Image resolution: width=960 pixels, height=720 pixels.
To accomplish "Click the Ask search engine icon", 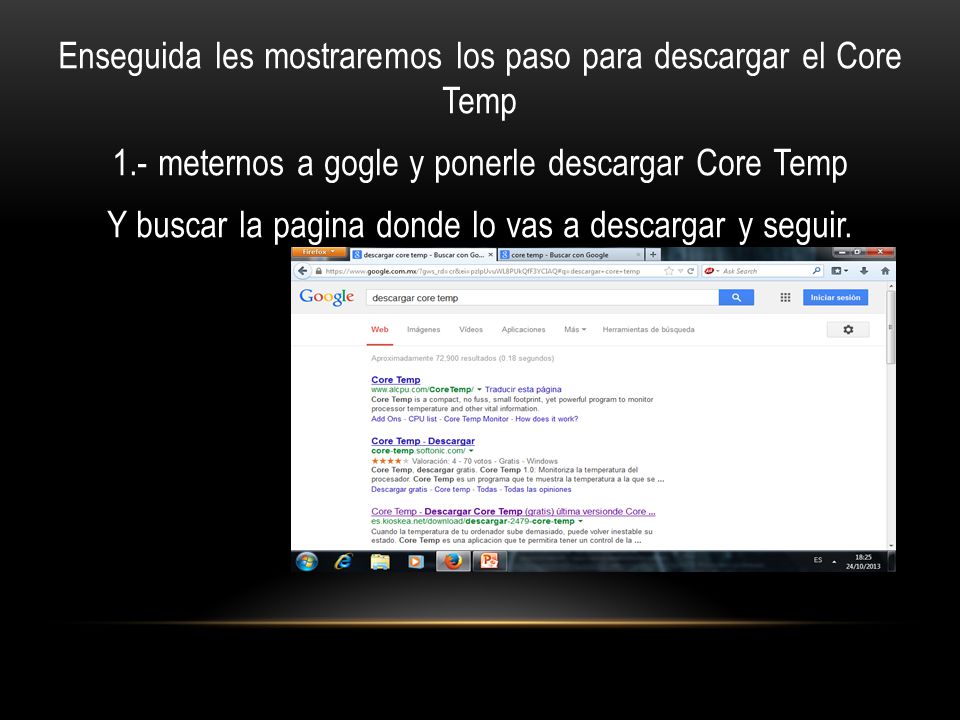I will click(x=709, y=271).
